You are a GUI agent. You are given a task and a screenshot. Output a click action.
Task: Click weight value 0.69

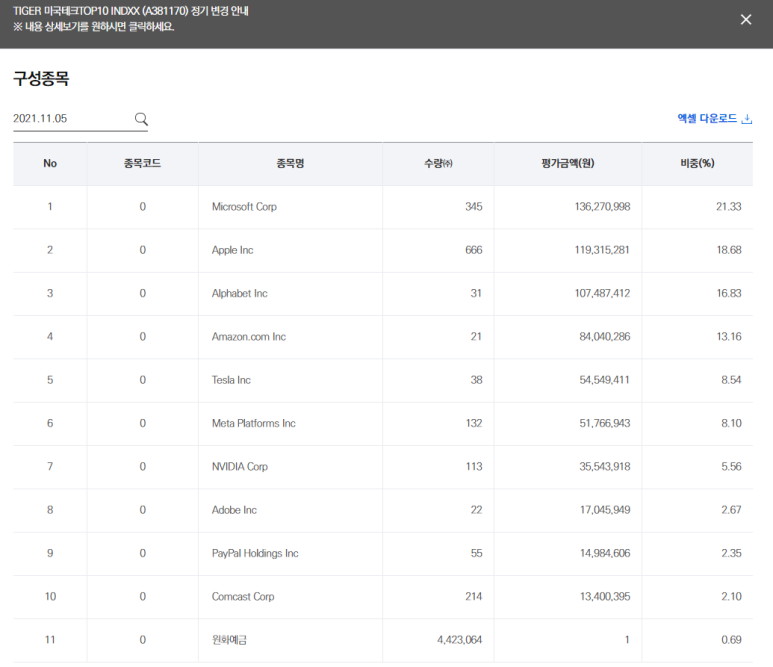tap(731, 640)
